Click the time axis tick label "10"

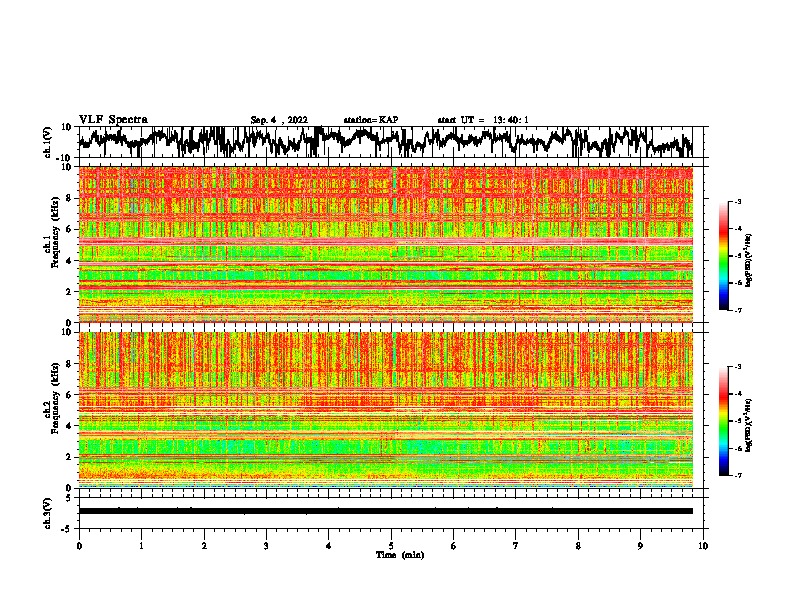703,546
